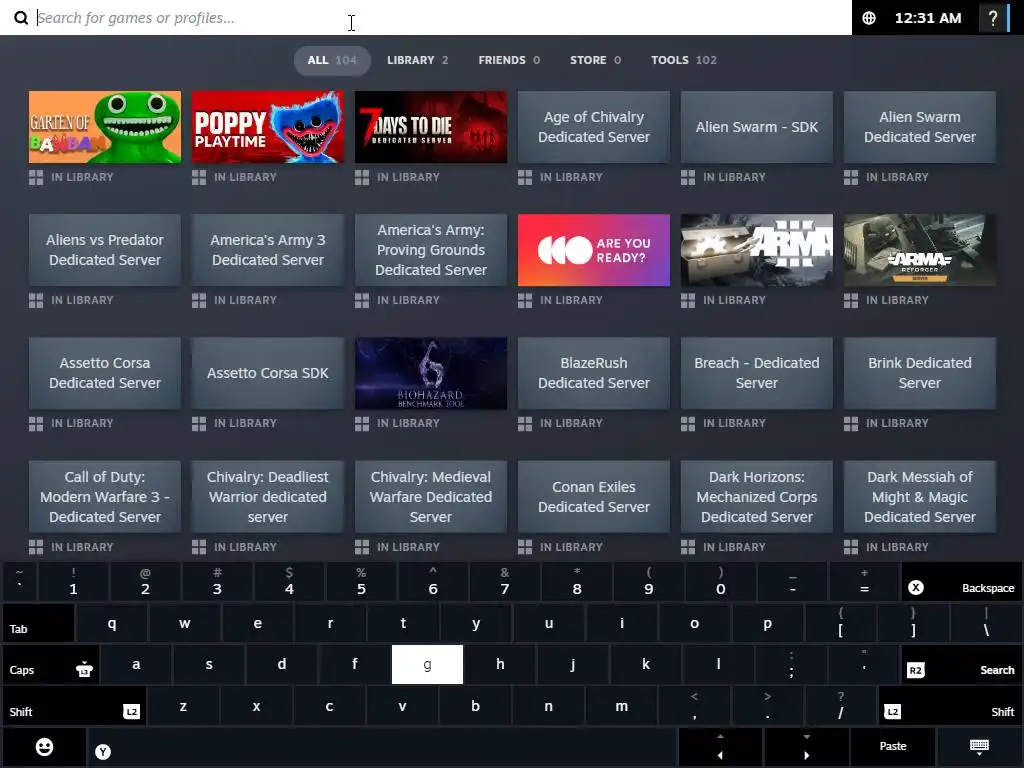Screen dimensions: 1024x768
Task: Open Breach - Dedicated Server entry
Action: [756, 373]
